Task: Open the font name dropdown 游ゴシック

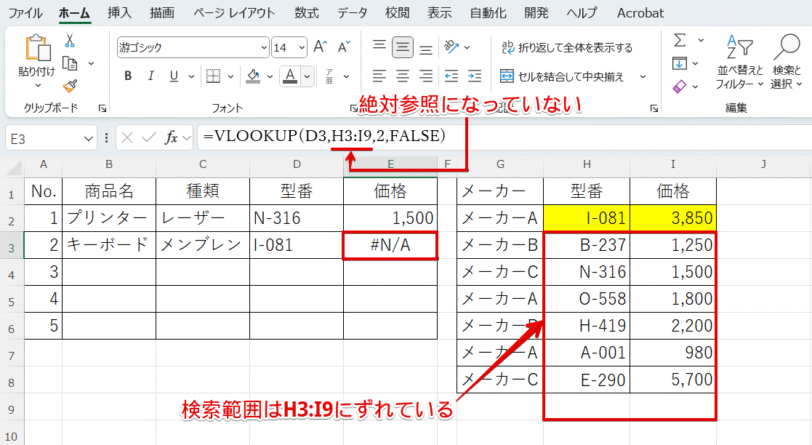Action: click(264, 48)
